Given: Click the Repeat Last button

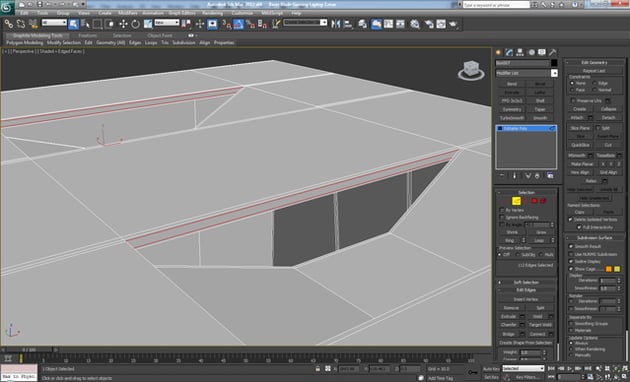Looking at the screenshot, I should click(x=594, y=71).
